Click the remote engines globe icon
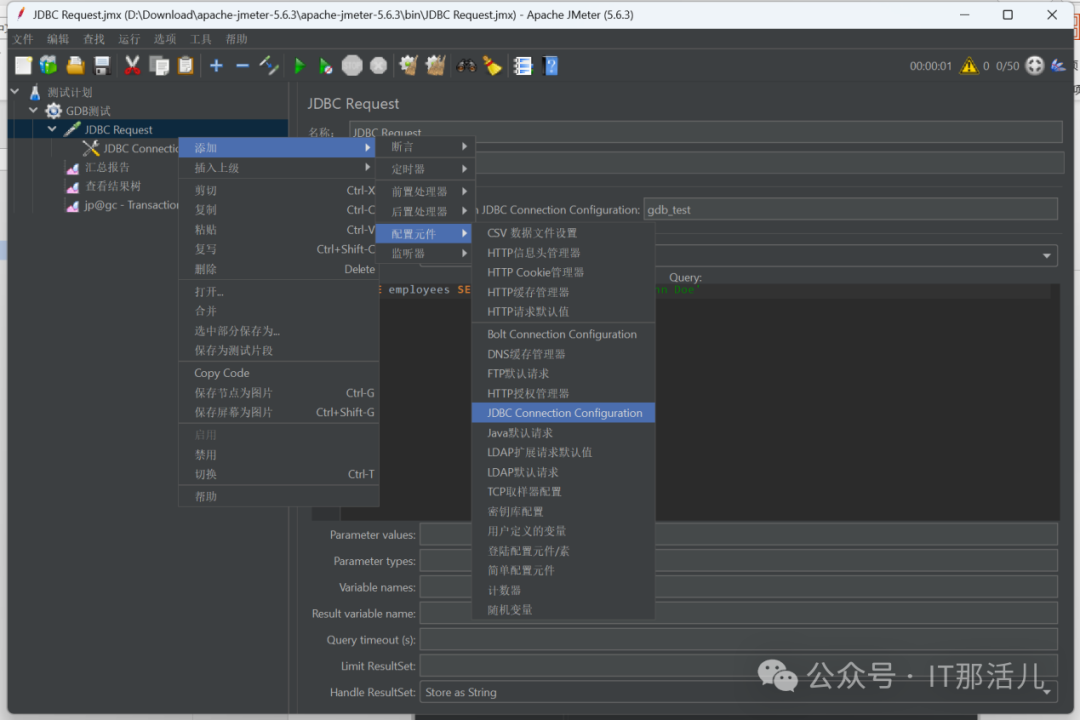Viewport: 1080px width, 720px height. coord(1035,65)
